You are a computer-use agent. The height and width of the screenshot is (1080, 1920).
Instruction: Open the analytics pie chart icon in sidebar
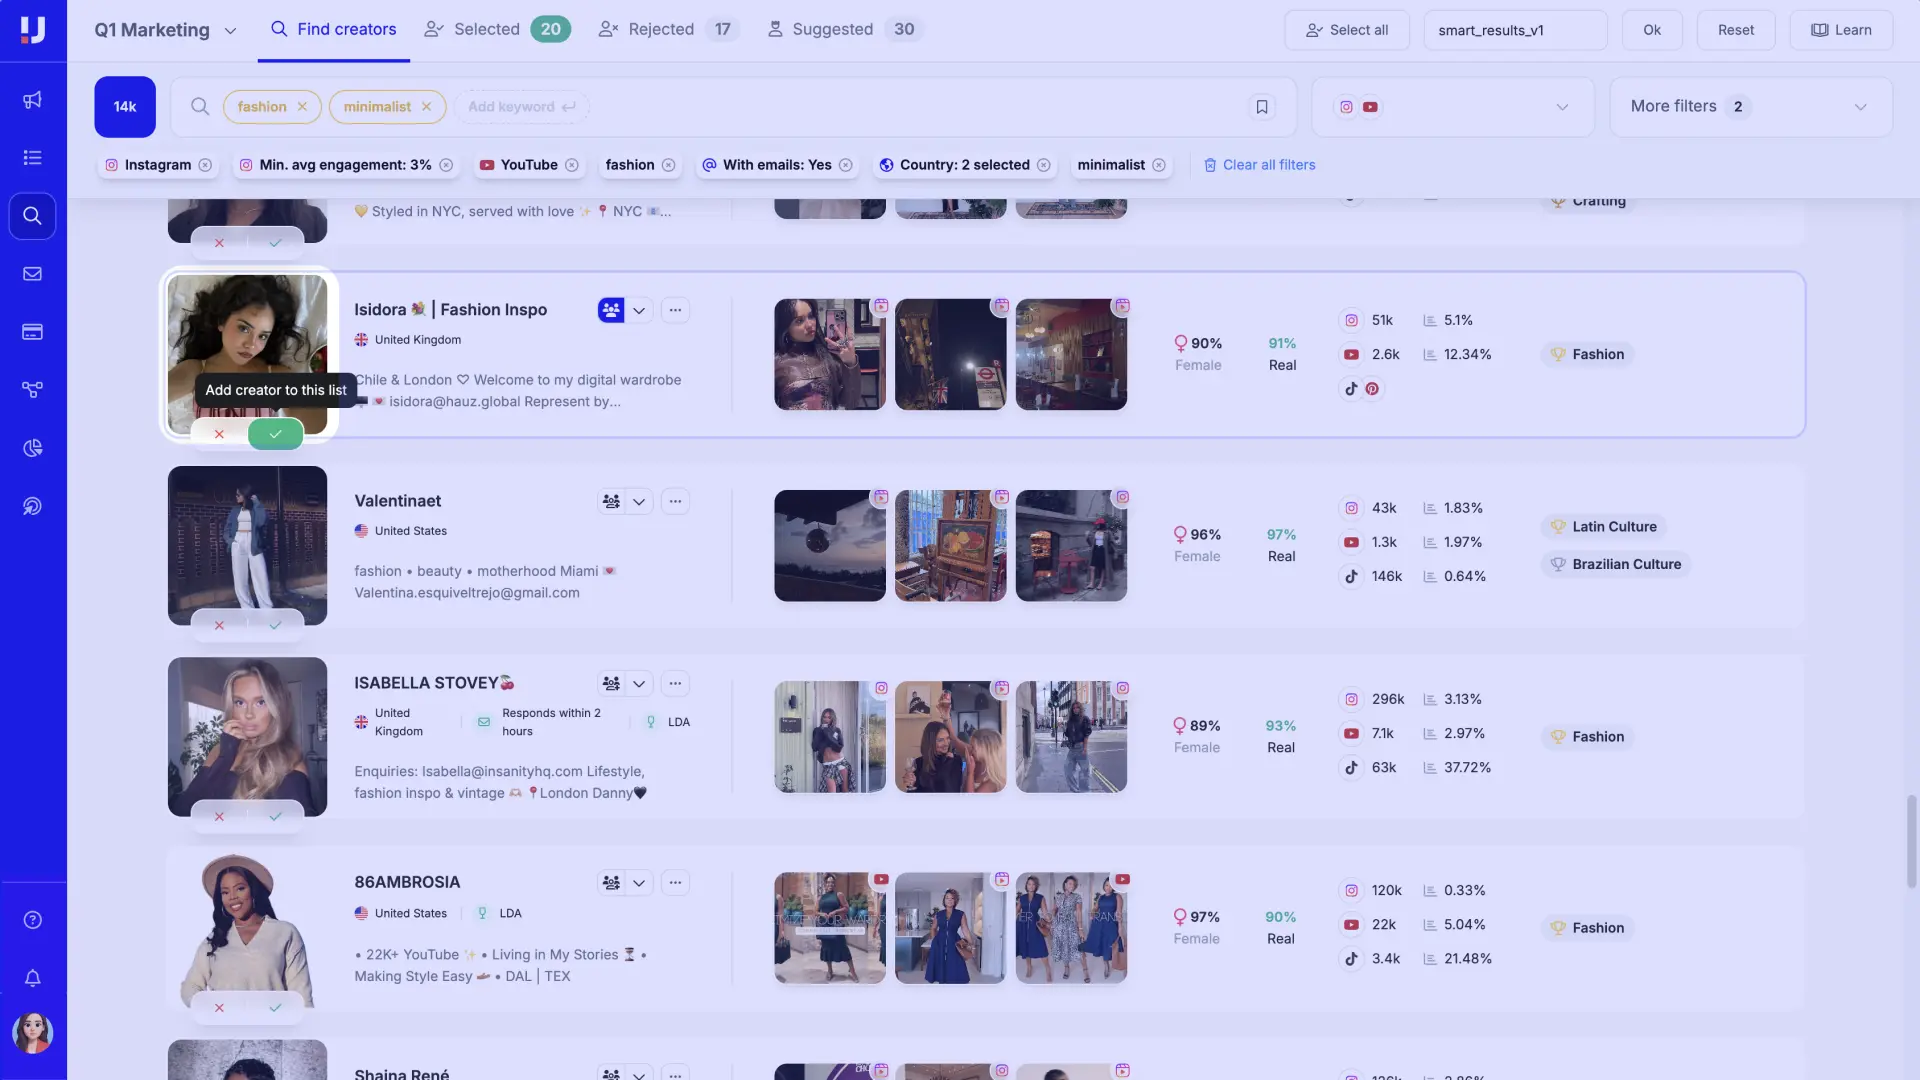[x=32, y=448]
